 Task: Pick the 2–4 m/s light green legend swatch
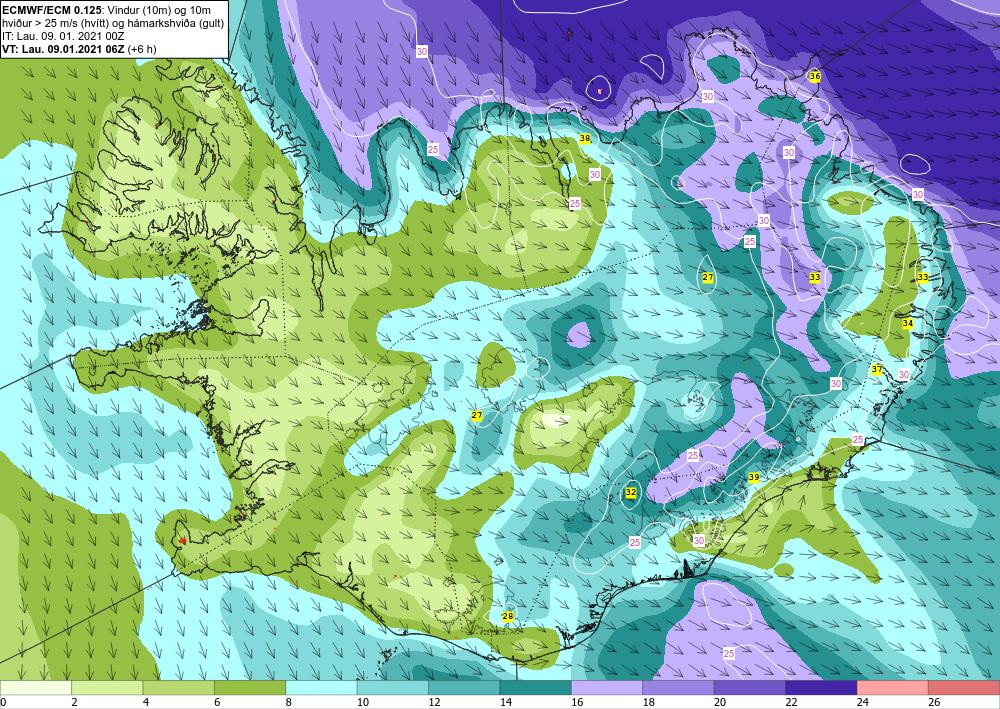pyautogui.click(x=107, y=687)
